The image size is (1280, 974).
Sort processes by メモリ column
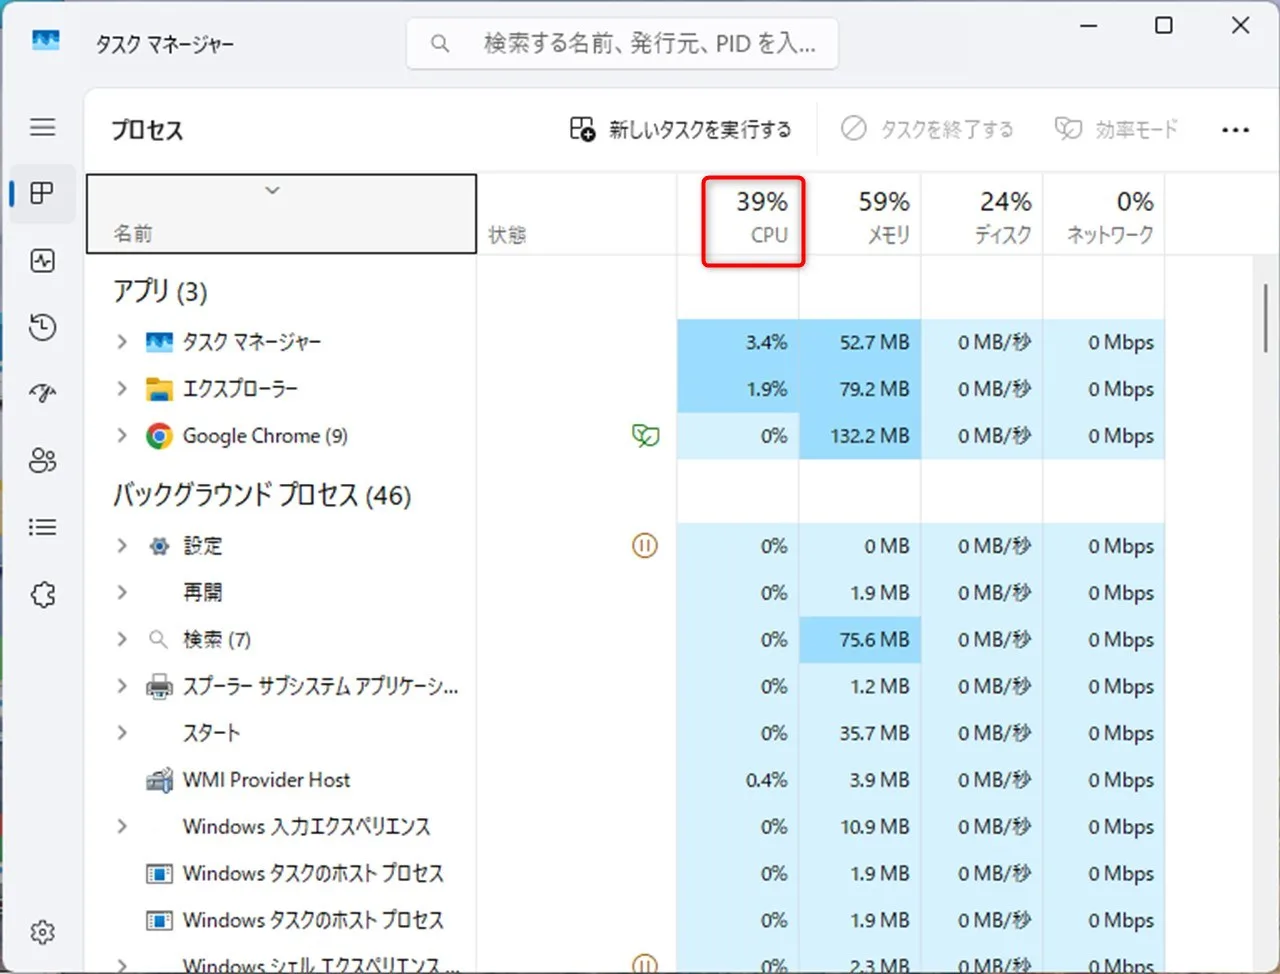click(860, 217)
